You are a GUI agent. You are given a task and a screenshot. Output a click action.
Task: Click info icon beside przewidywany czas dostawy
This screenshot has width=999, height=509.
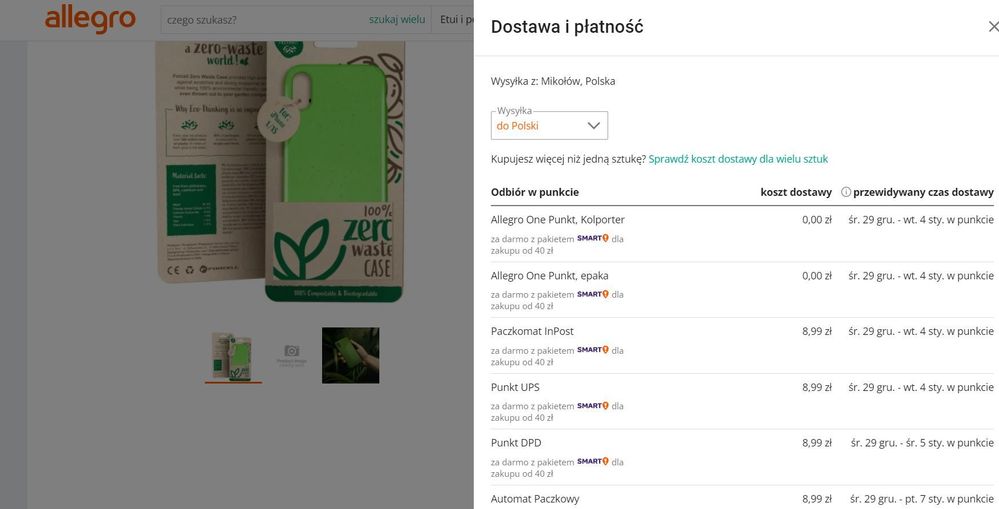(x=846, y=192)
